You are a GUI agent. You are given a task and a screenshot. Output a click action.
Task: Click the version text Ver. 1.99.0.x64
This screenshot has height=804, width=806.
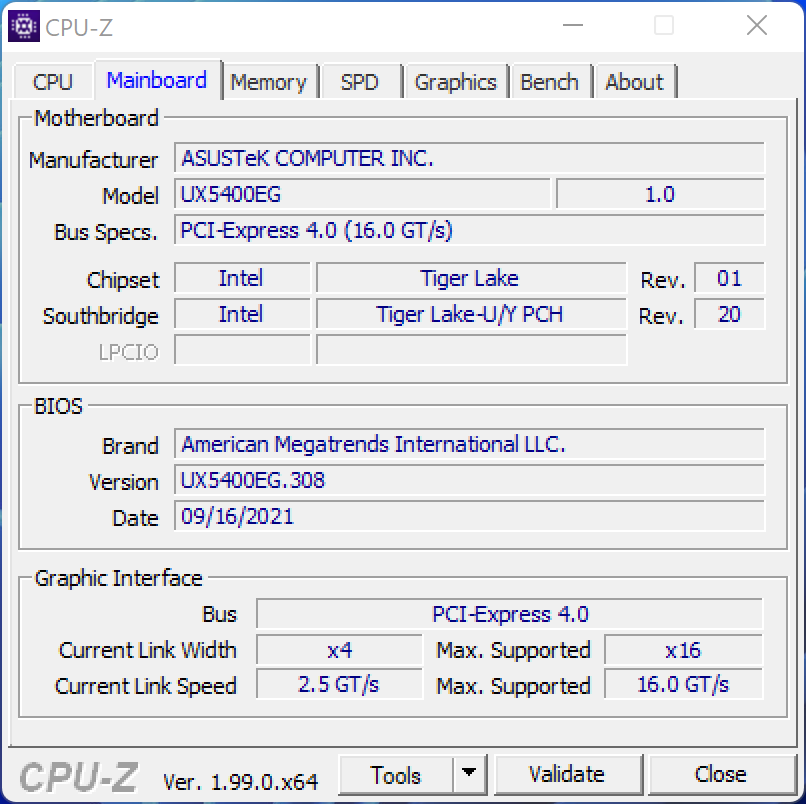tap(240, 782)
